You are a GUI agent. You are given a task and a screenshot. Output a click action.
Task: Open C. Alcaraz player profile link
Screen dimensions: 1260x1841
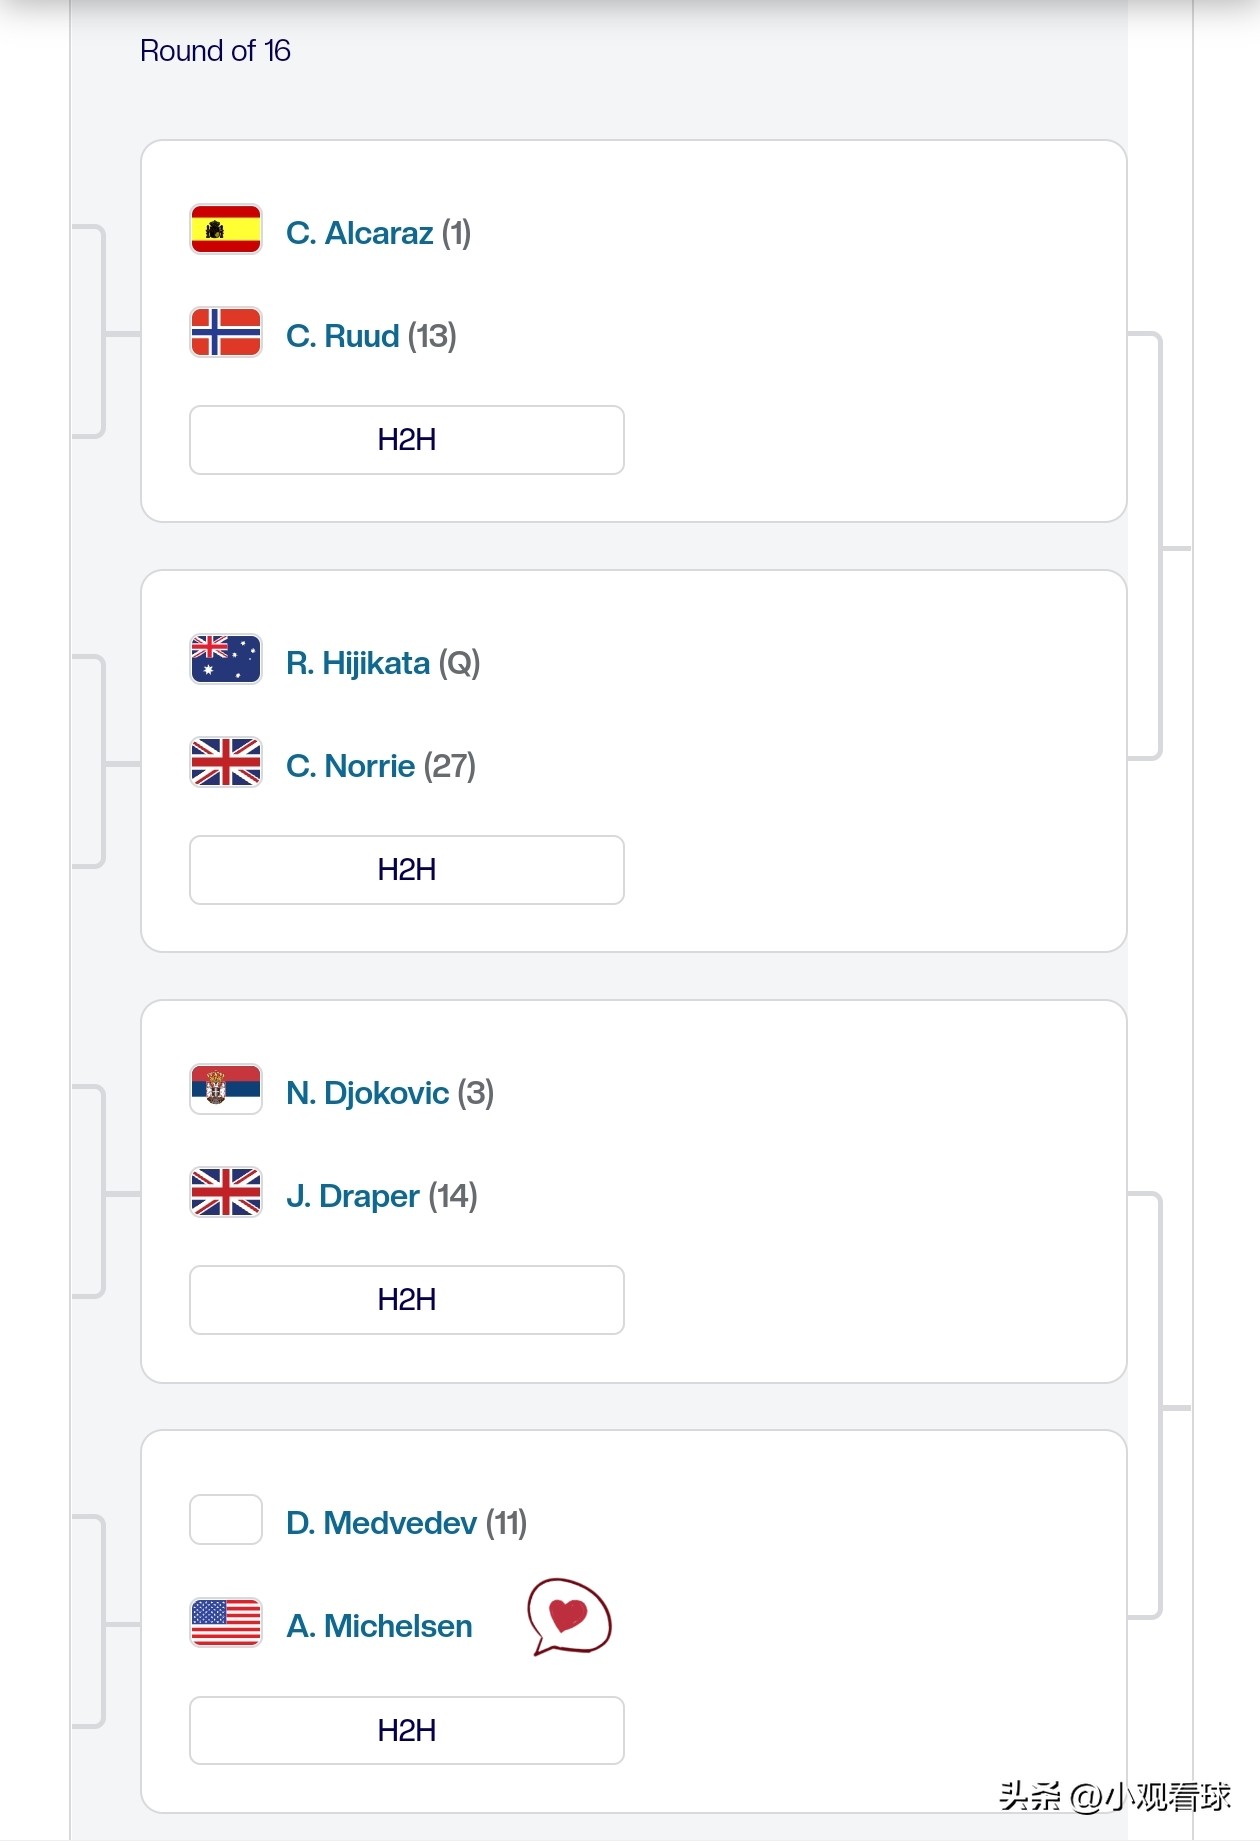click(x=359, y=233)
